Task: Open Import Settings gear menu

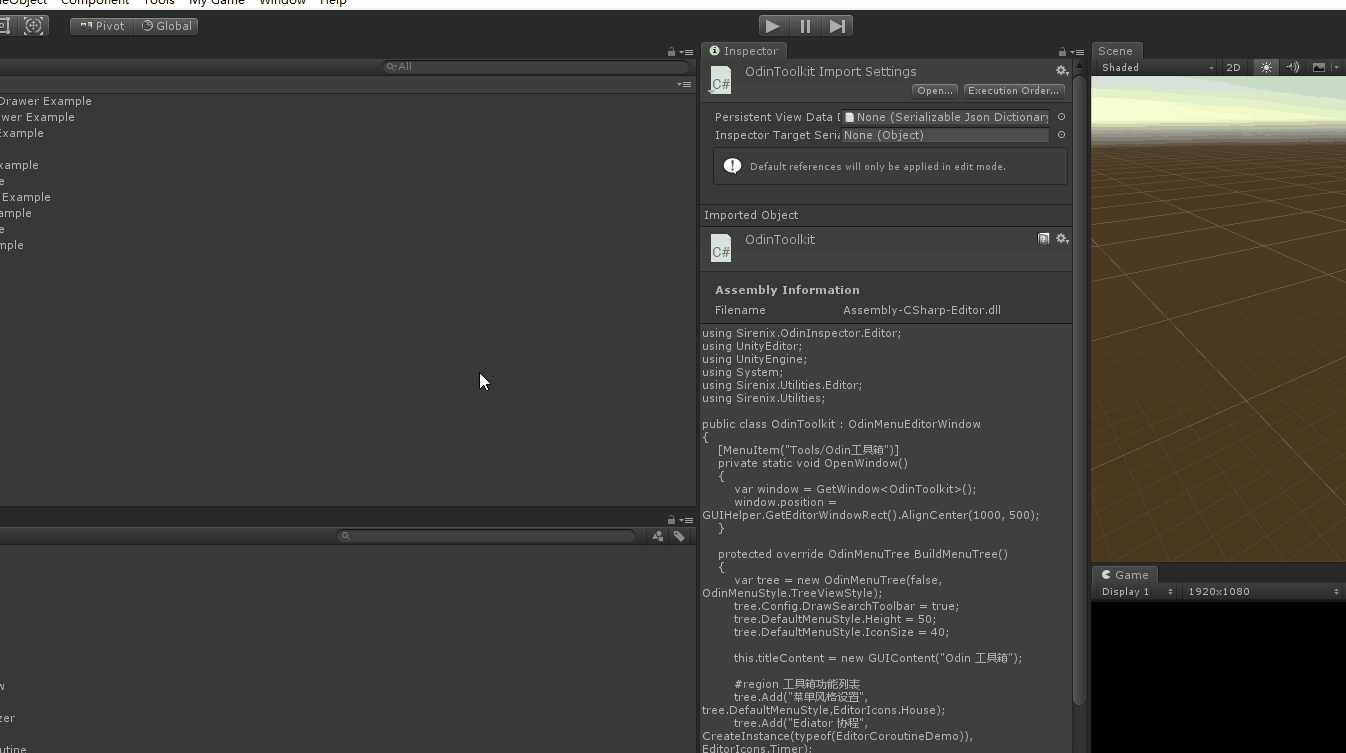Action: [1061, 71]
